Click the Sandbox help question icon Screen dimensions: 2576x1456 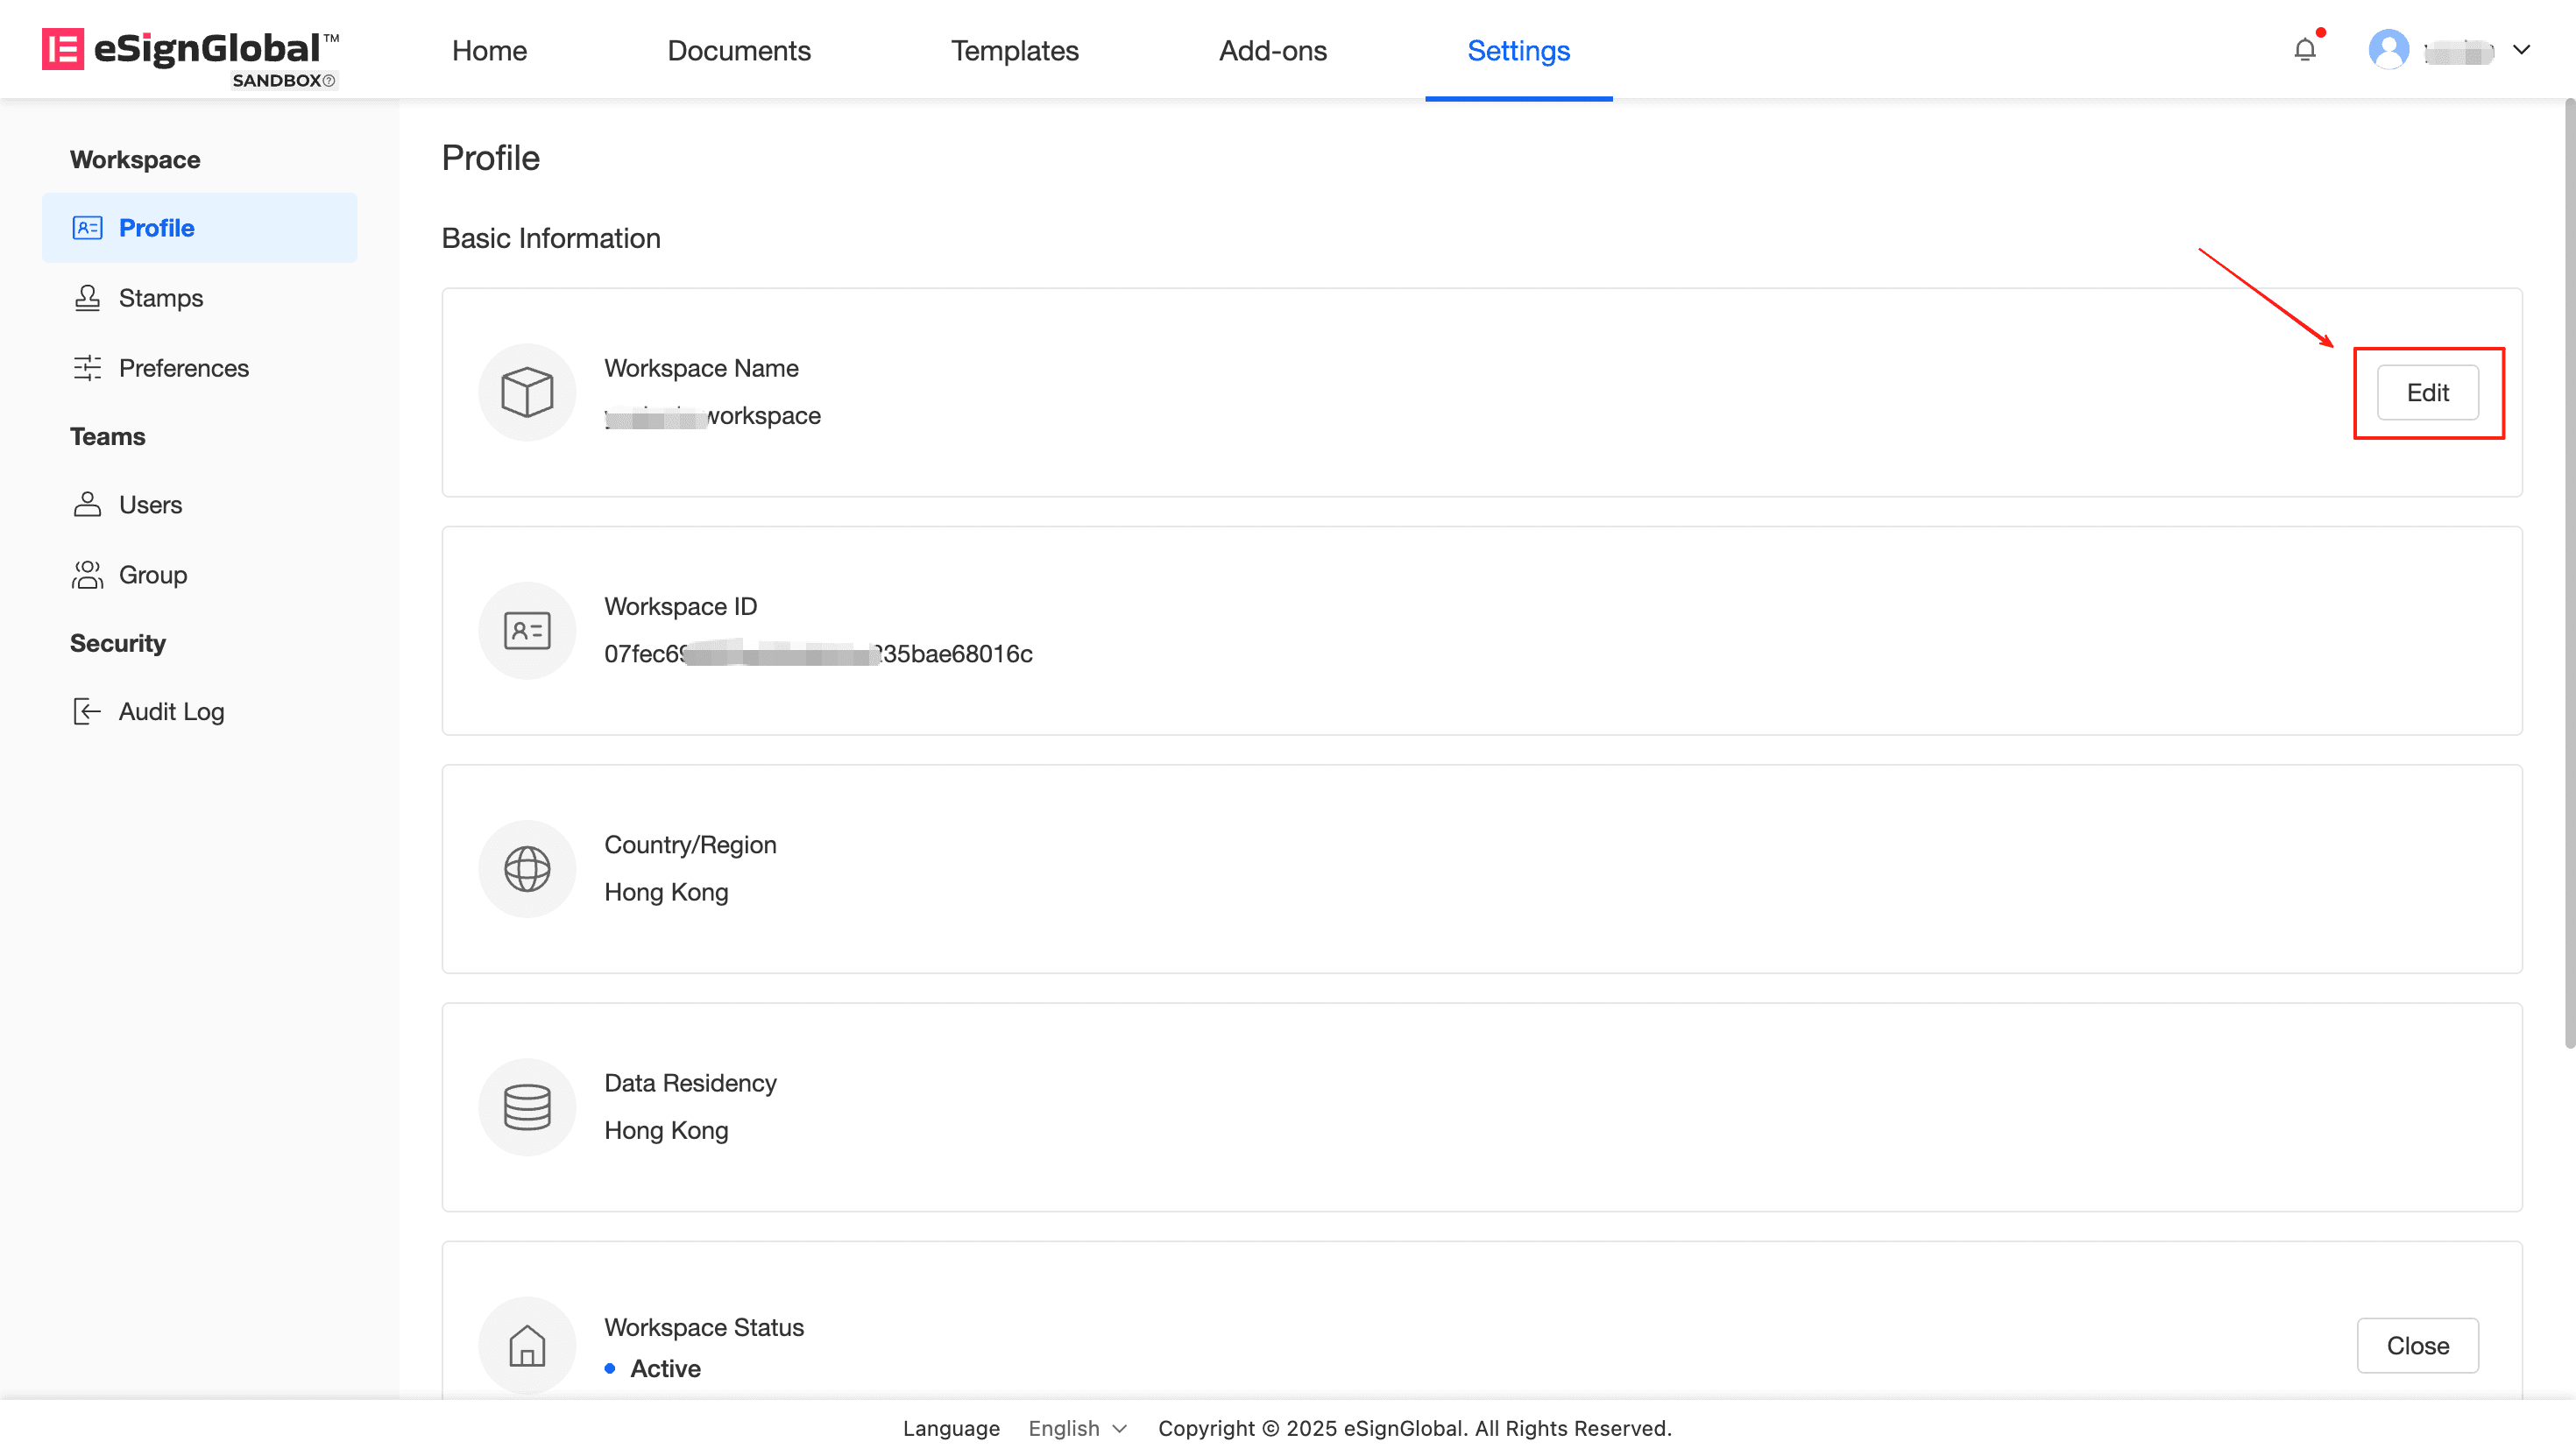[329, 81]
